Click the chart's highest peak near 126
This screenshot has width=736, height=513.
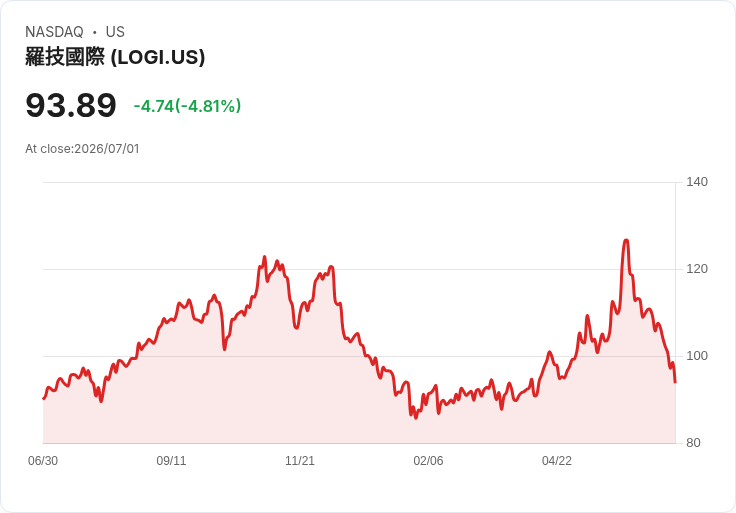point(626,241)
